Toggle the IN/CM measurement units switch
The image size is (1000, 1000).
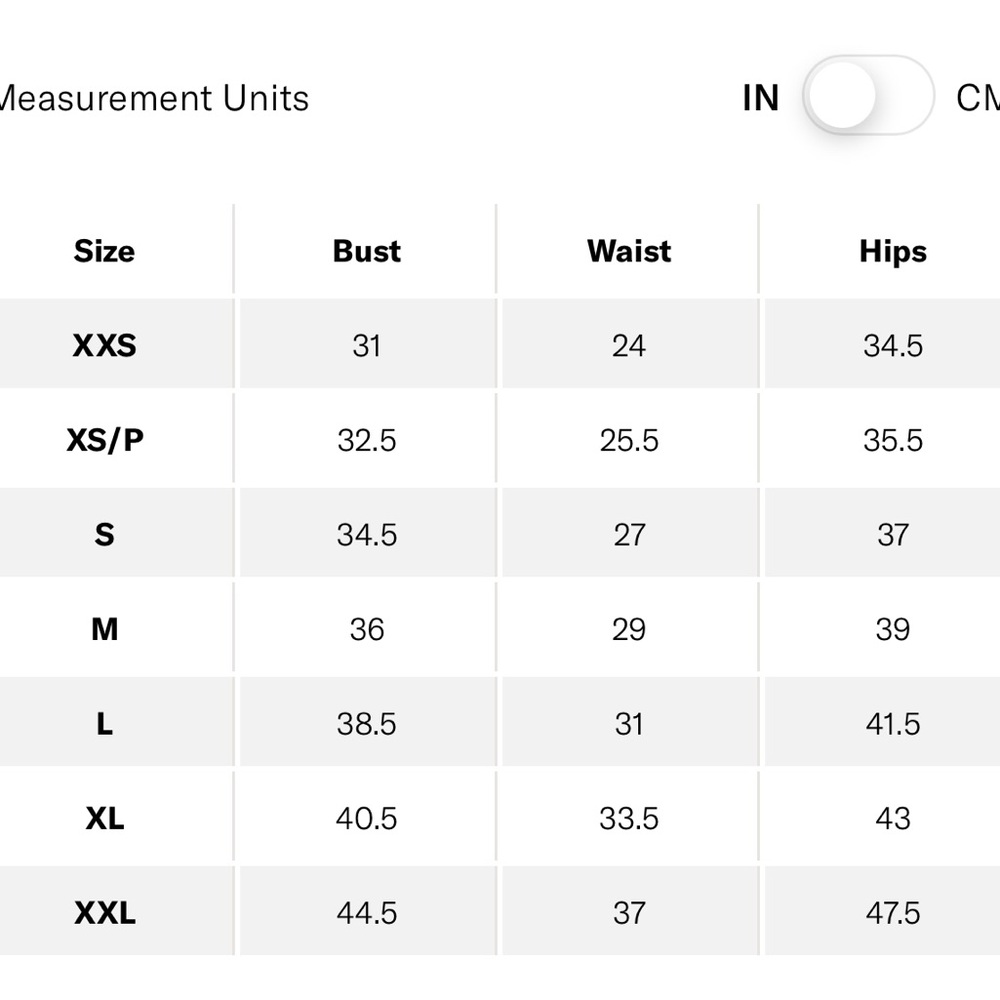(868, 95)
